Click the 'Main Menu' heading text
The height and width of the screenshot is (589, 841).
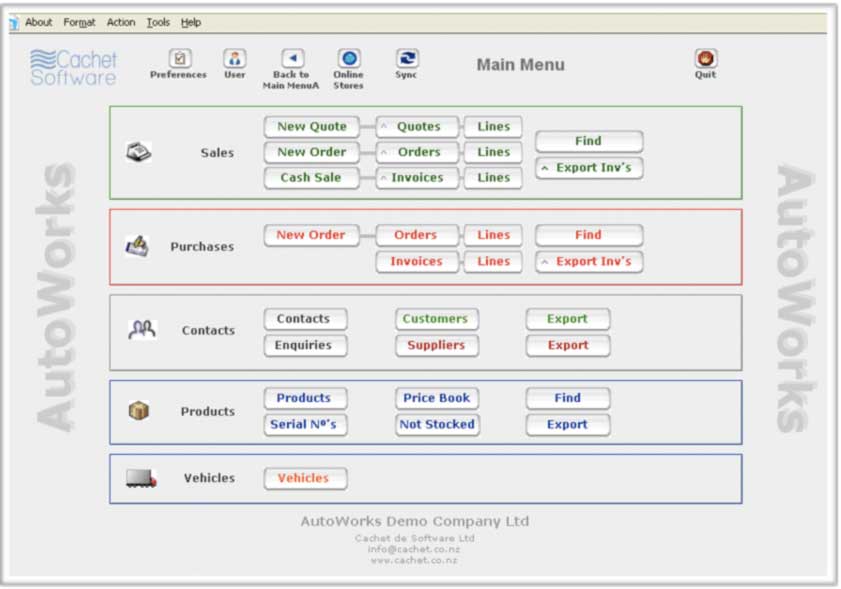(x=520, y=65)
